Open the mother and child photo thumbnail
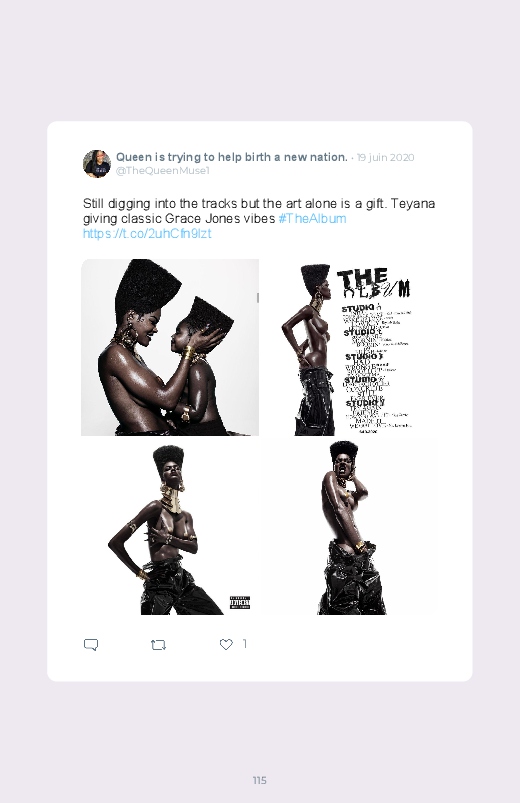 170,347
